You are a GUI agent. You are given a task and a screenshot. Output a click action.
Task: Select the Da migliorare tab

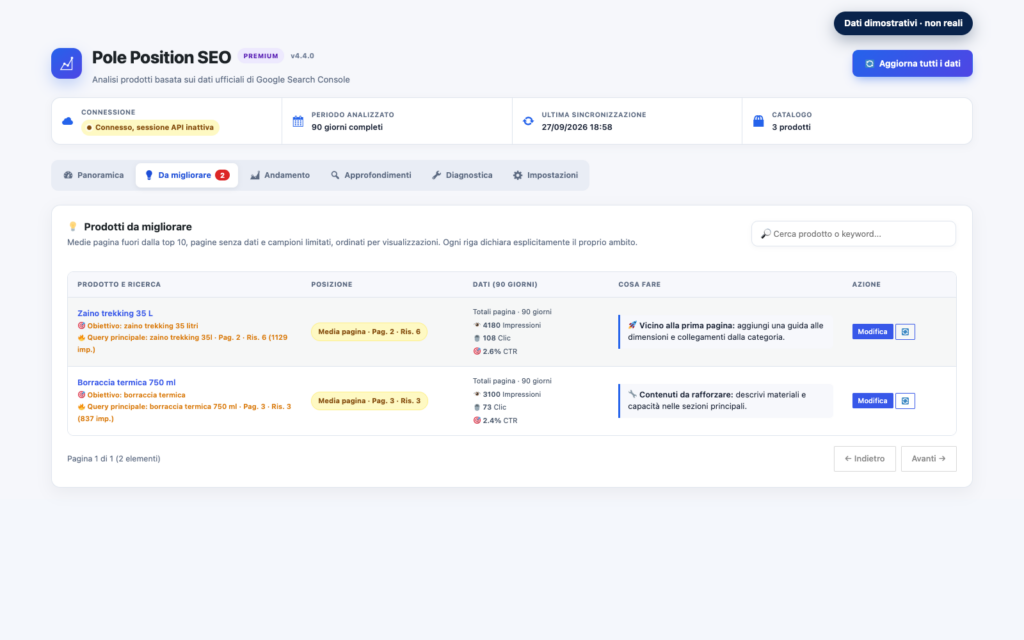point(187,175)
